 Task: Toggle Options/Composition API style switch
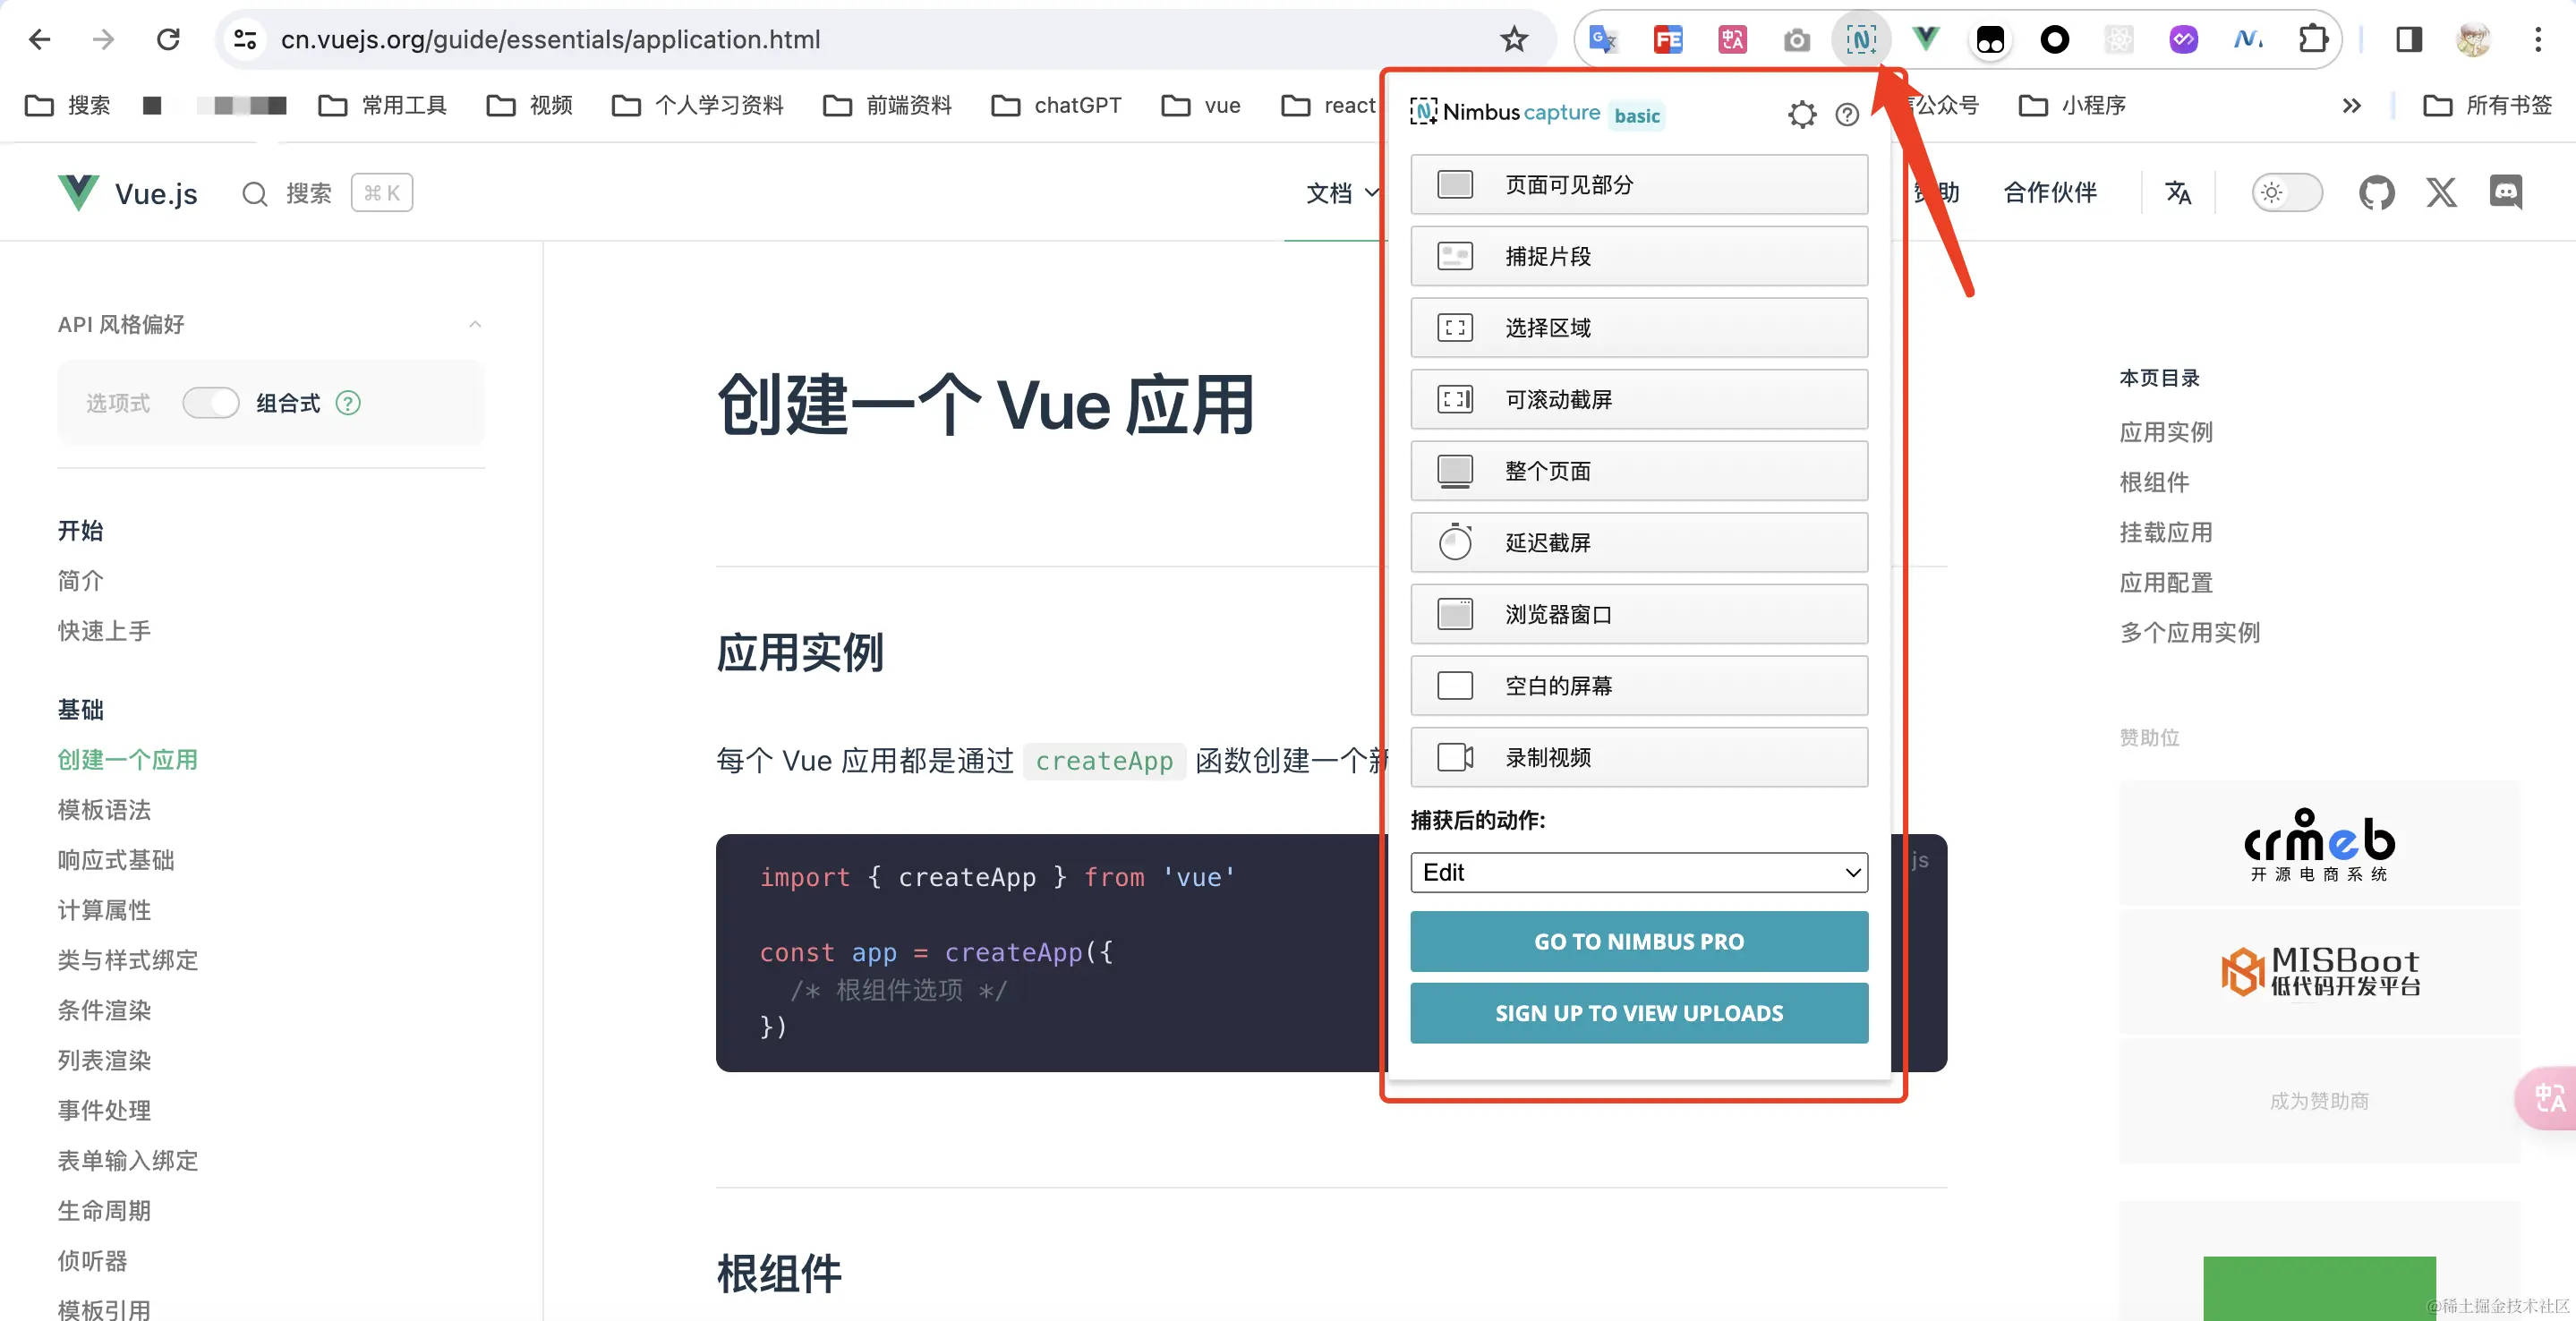tap(211, 403)
